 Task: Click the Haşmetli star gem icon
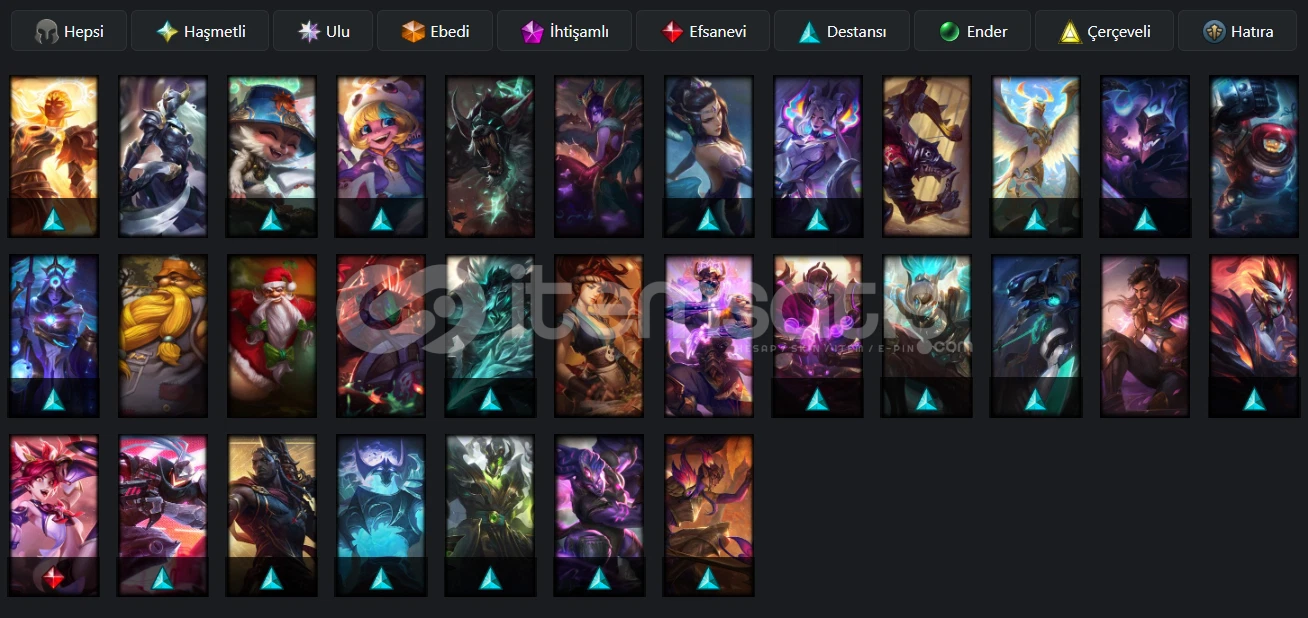pos(167,32)
